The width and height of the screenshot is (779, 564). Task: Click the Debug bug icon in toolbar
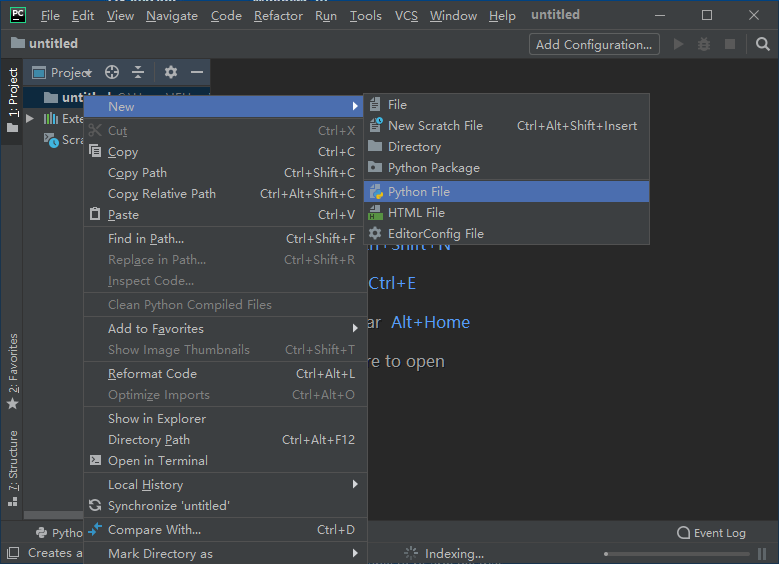[x=704, y=44]
